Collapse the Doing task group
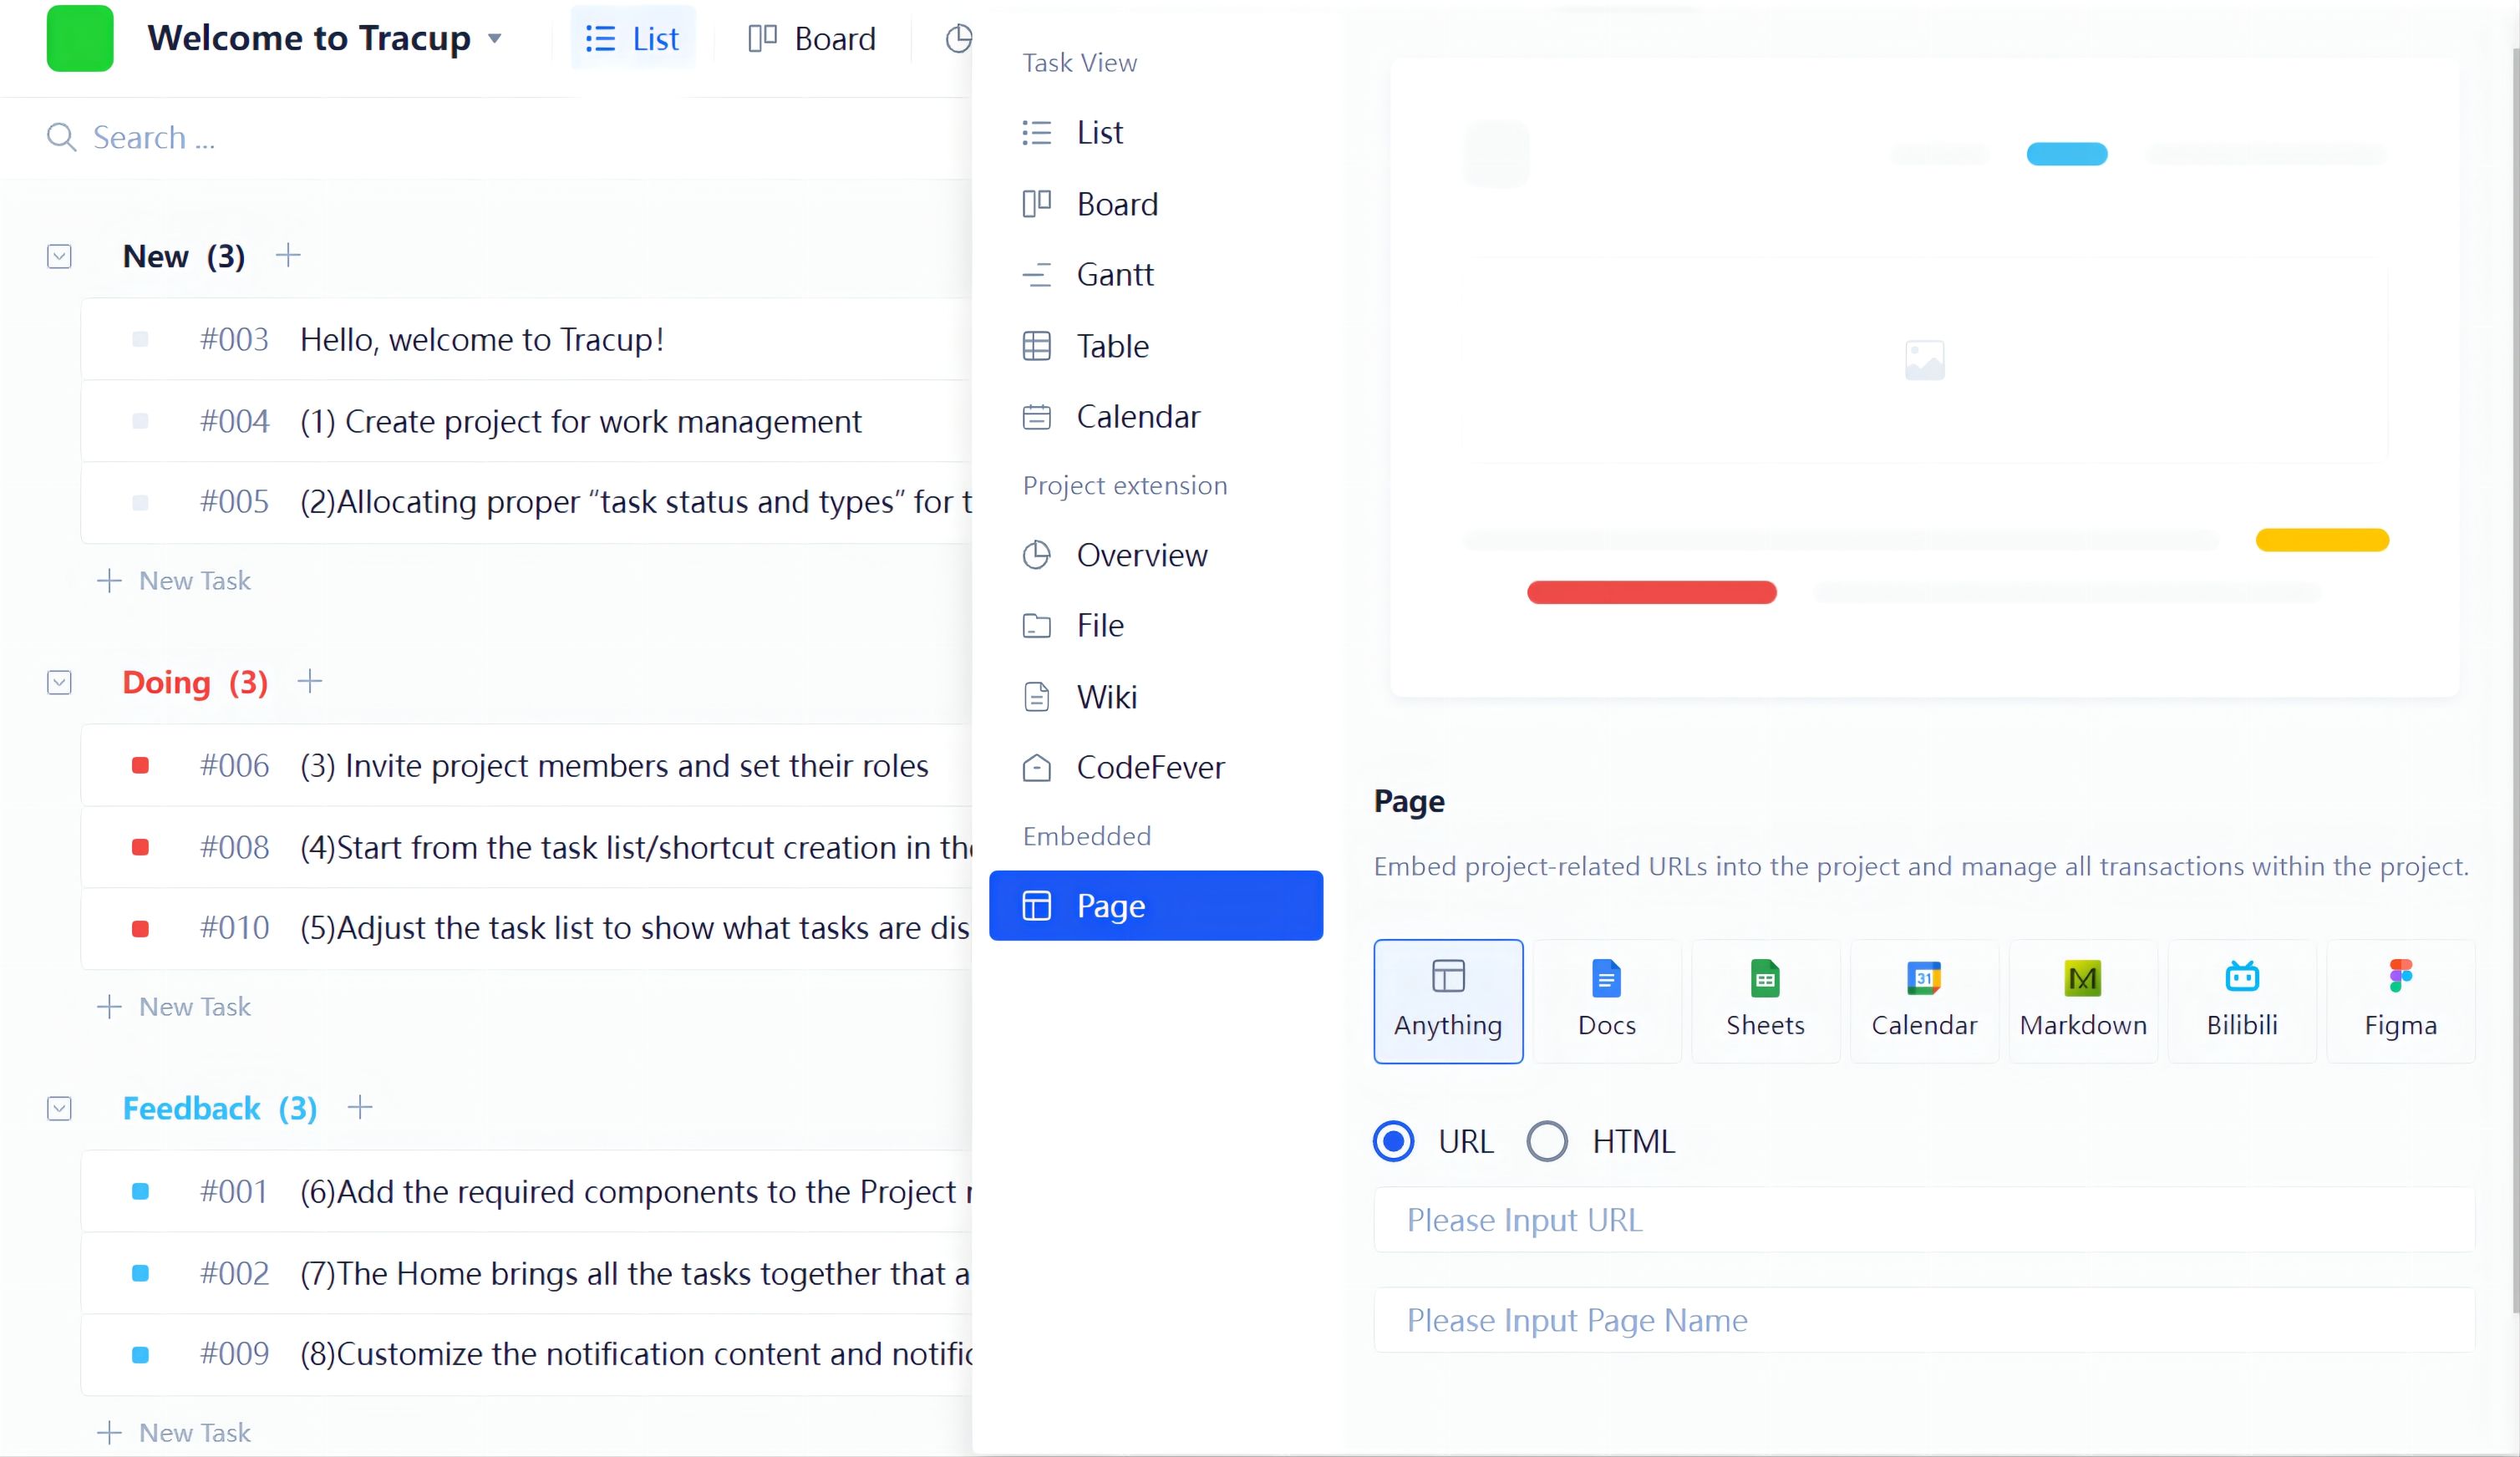 pos(59,682)
